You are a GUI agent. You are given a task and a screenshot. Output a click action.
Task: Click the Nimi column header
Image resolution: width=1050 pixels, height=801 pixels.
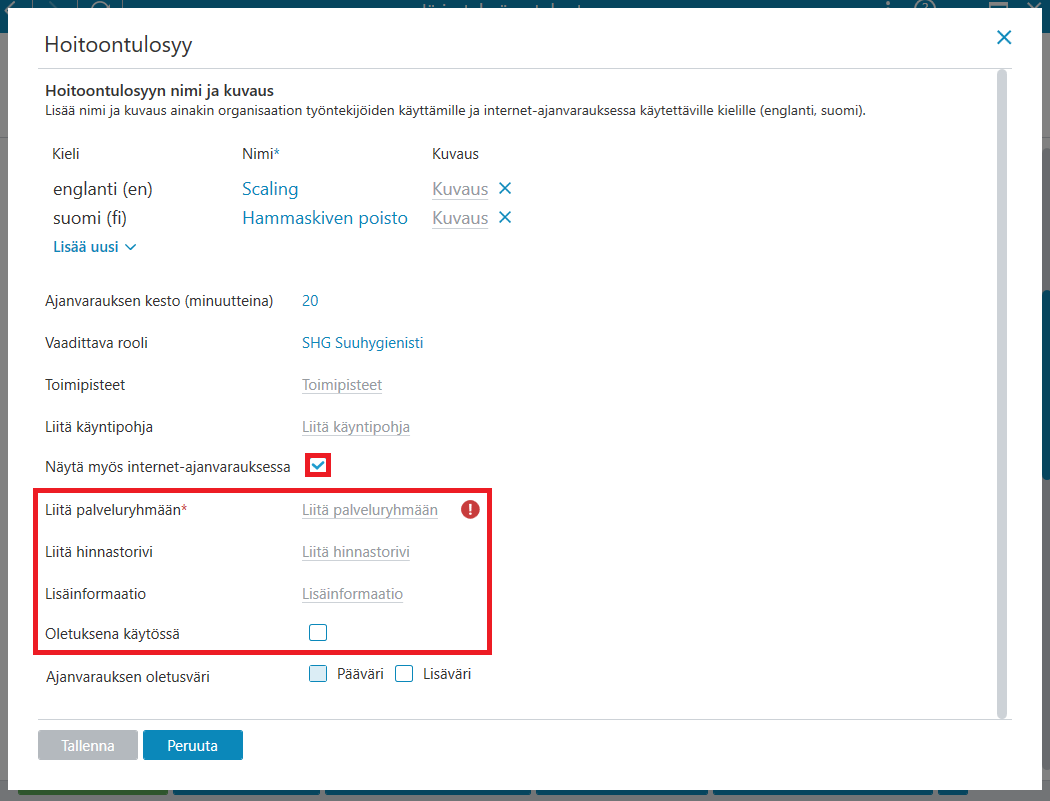coord(260,153)
